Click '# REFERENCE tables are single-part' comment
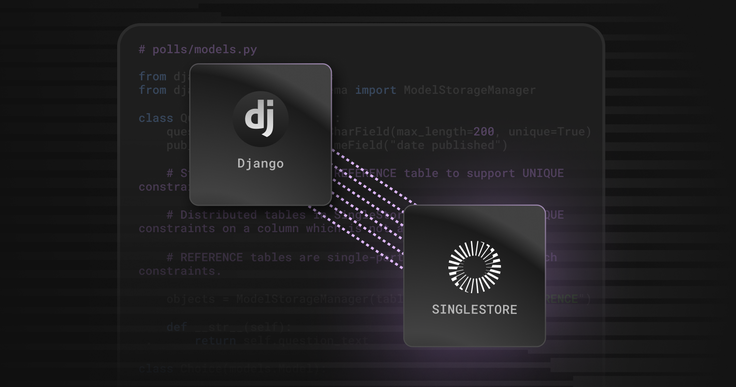Viewport: 736px width, 387px height. pos(285,257)
